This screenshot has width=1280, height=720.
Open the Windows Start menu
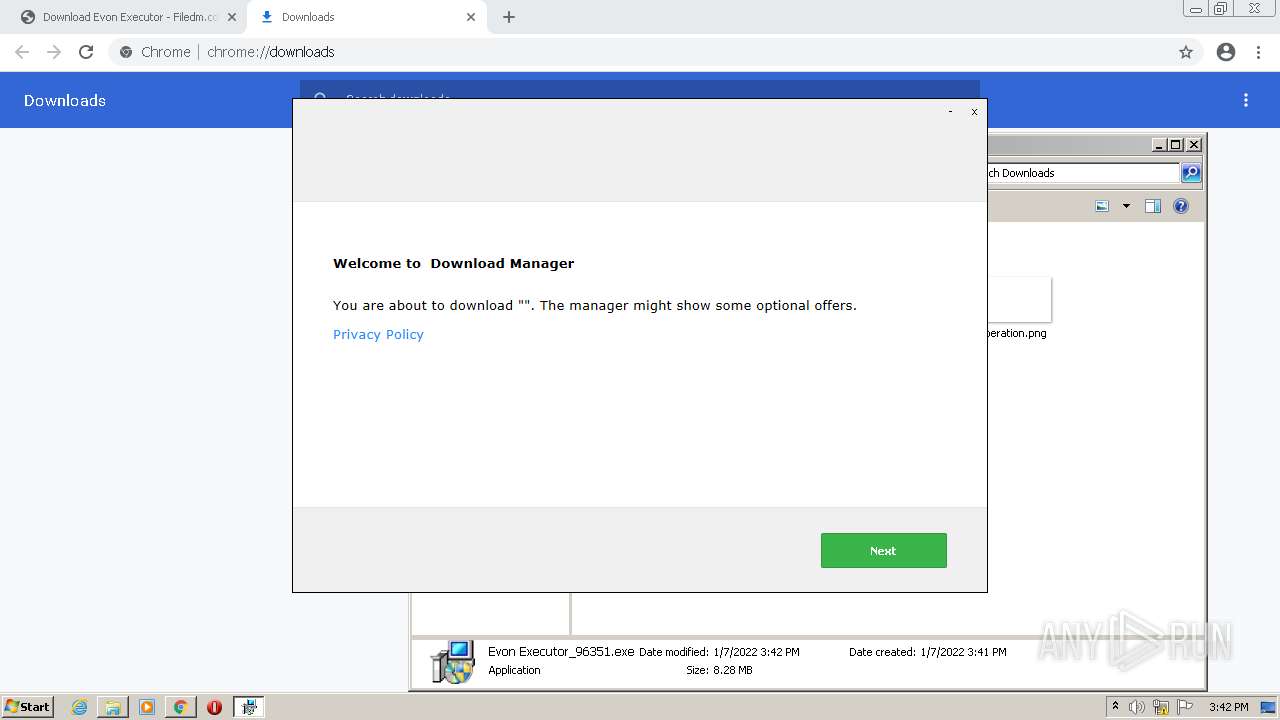pos(27,706)
